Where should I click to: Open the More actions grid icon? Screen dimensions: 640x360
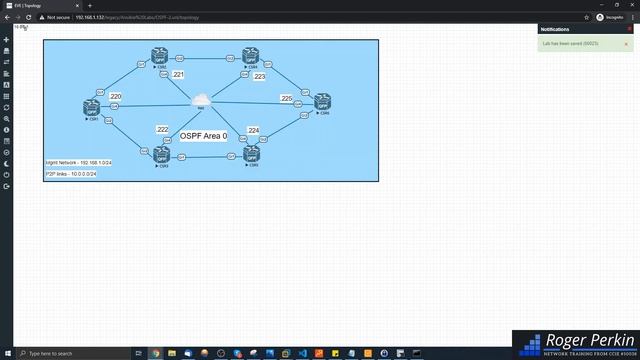click(6, 96)
